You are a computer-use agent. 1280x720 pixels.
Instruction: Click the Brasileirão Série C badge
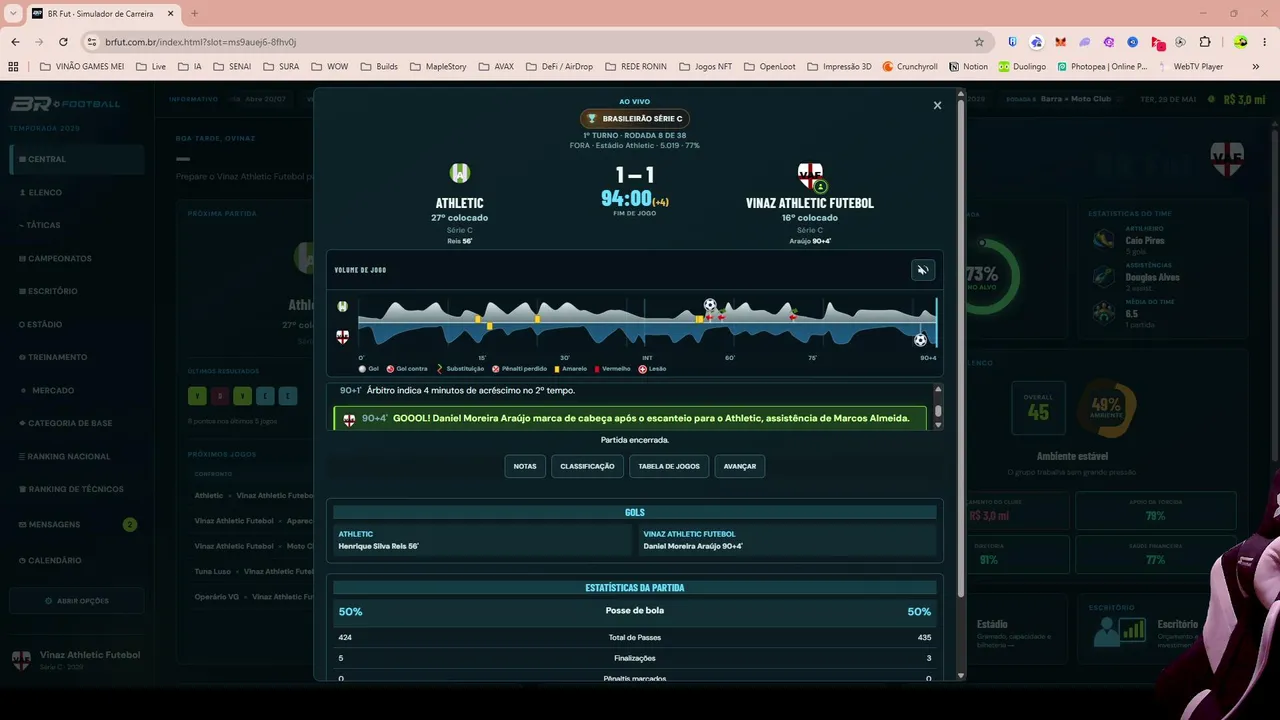tap(635, 119)
